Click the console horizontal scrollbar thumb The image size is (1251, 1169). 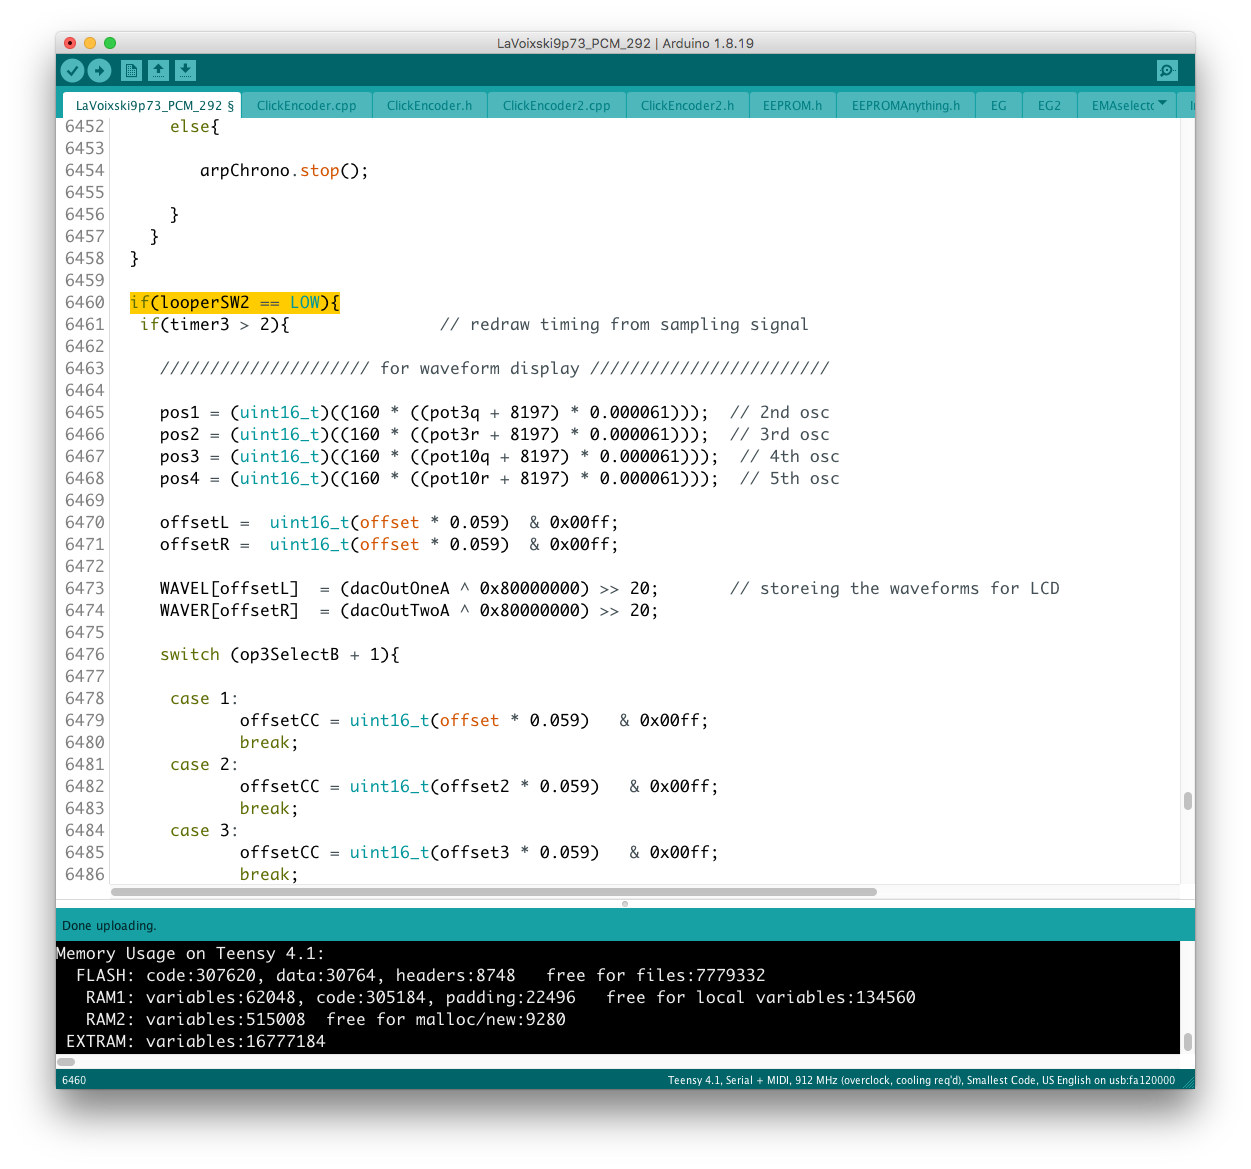66,1062
